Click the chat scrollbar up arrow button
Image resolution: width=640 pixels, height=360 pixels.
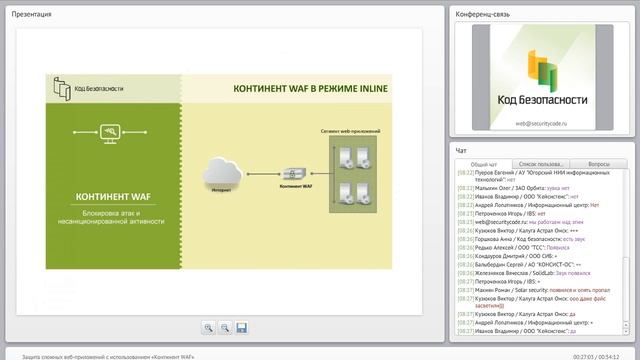(626, 325)
